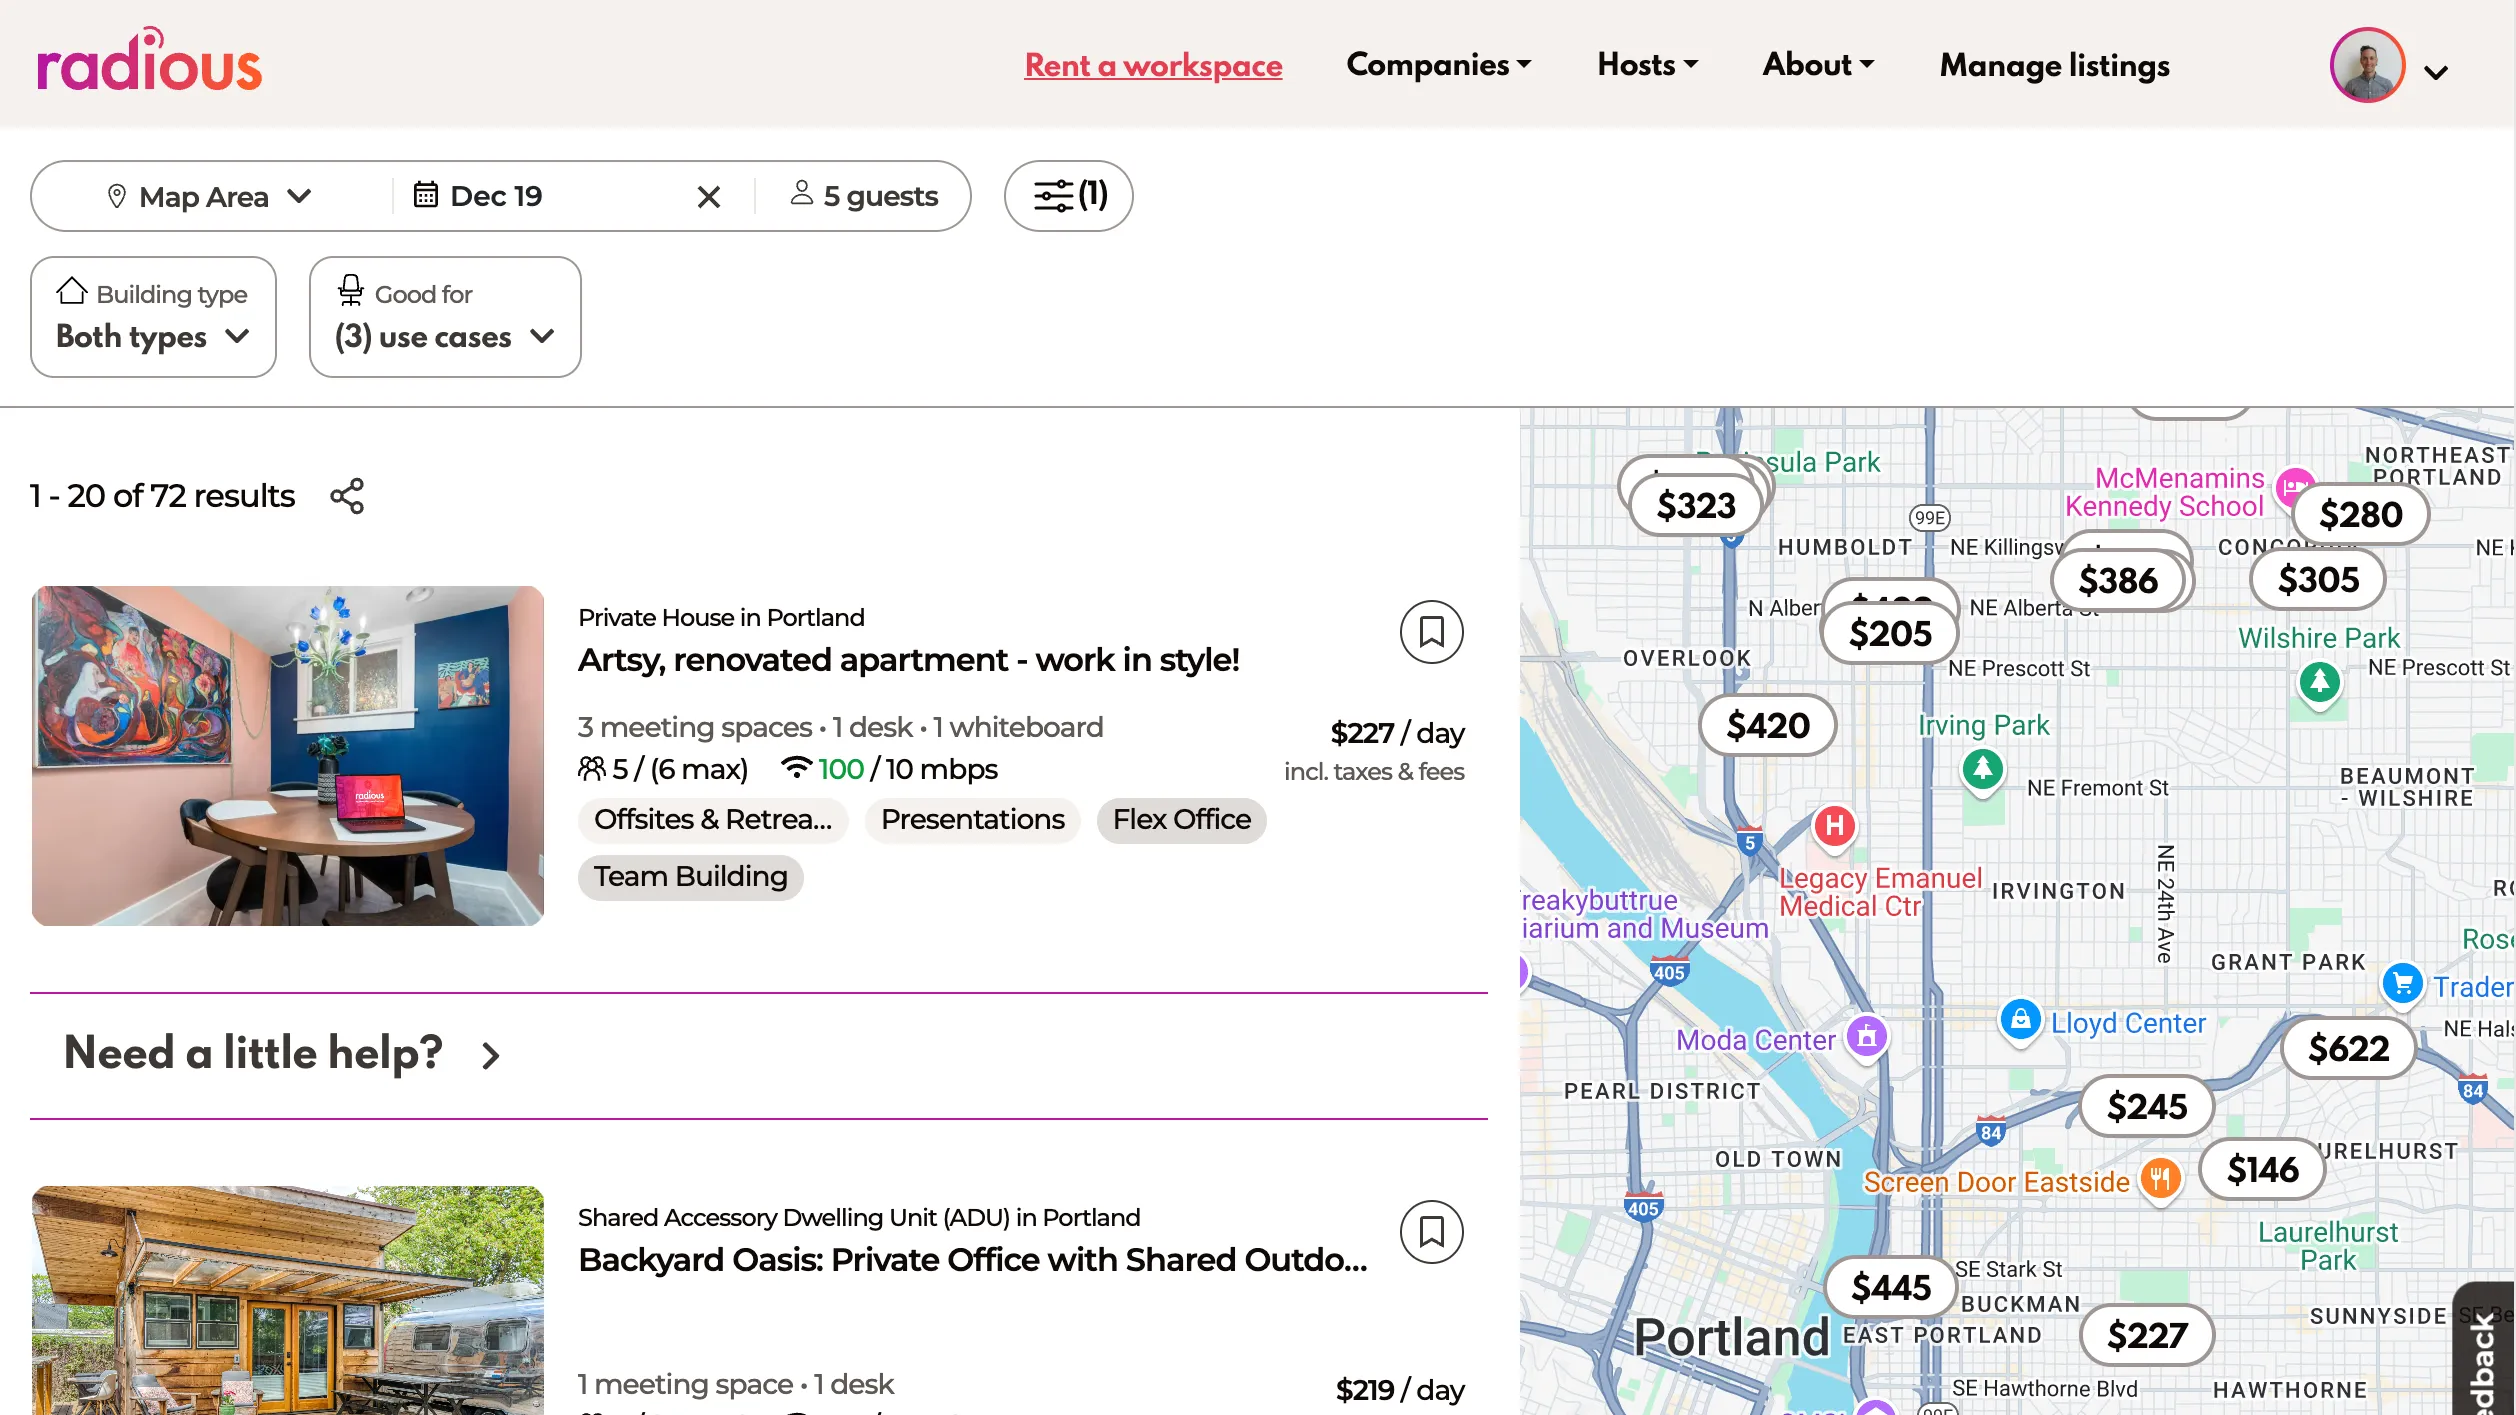Clear the Dec 19 date

[708, 197]
